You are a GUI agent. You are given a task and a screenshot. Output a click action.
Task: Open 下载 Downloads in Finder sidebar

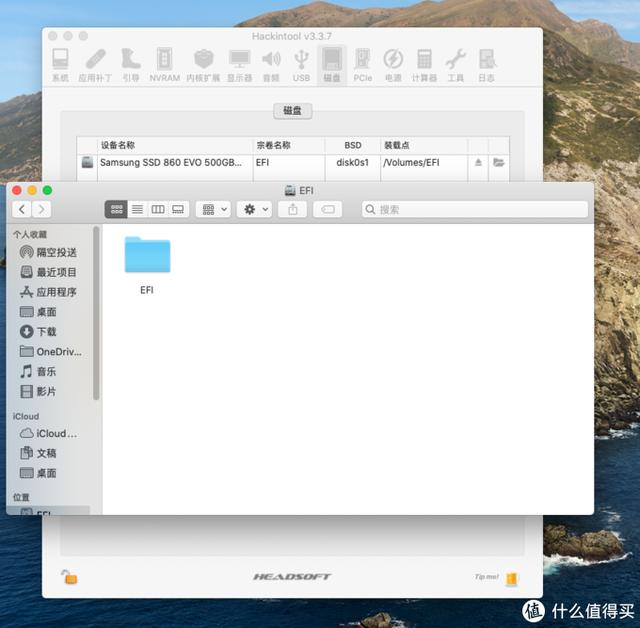pos(38,332)
